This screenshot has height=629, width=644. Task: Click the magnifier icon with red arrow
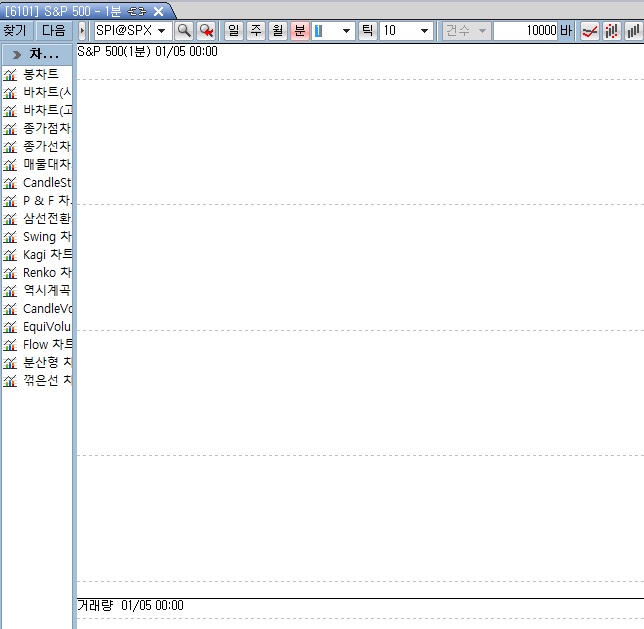tap(206, 31)
